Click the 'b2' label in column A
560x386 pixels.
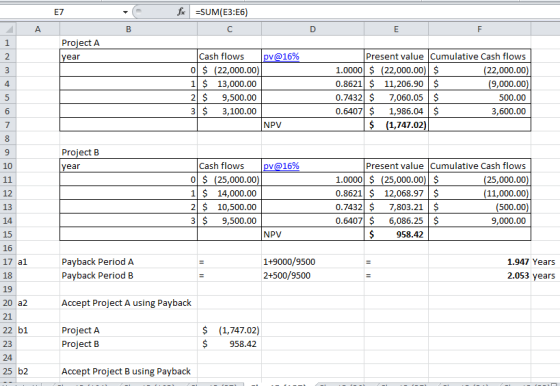[38, 371]
